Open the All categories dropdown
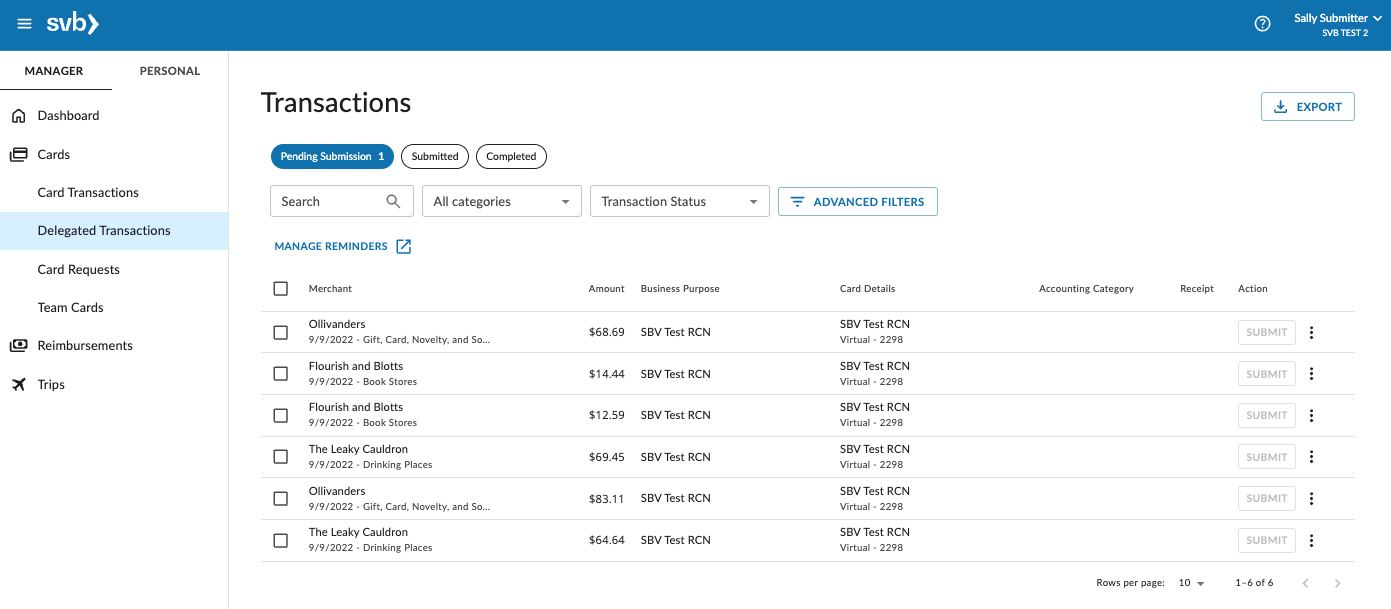Viewport: 1391px width, 609px height. (502, 201)
